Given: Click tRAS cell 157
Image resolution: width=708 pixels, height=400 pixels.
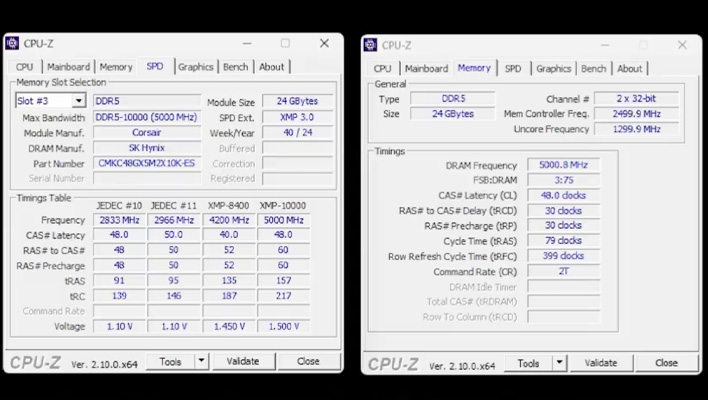Looking at the screenshot, I should coord(284,280).
